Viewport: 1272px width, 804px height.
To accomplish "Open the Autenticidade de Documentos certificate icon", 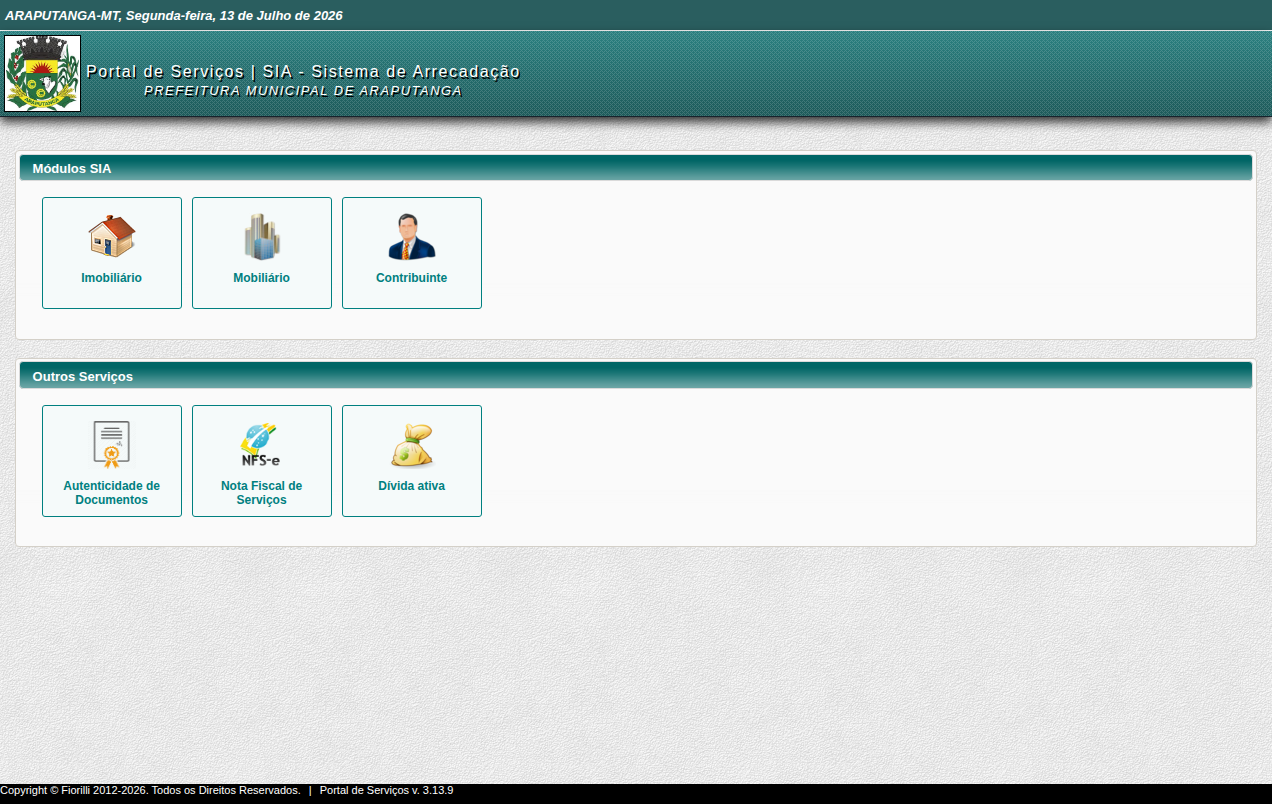I will pyautogui.click(x=112, y=445).
